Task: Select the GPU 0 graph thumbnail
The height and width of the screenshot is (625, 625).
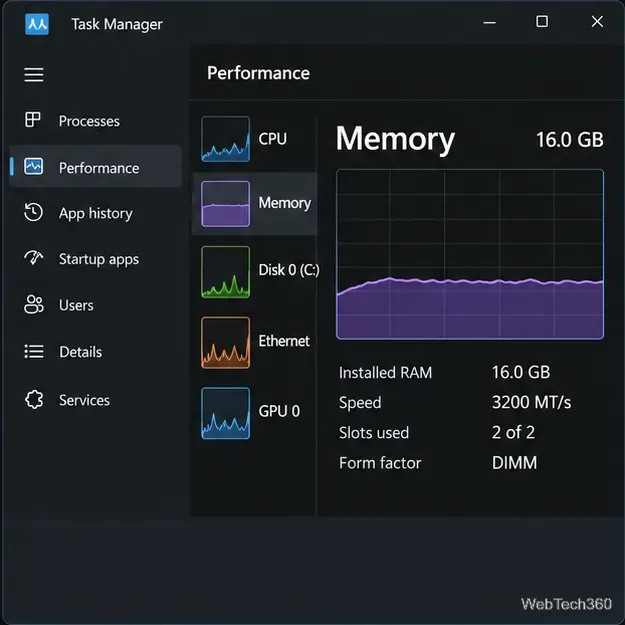Action: click(226, 413)
